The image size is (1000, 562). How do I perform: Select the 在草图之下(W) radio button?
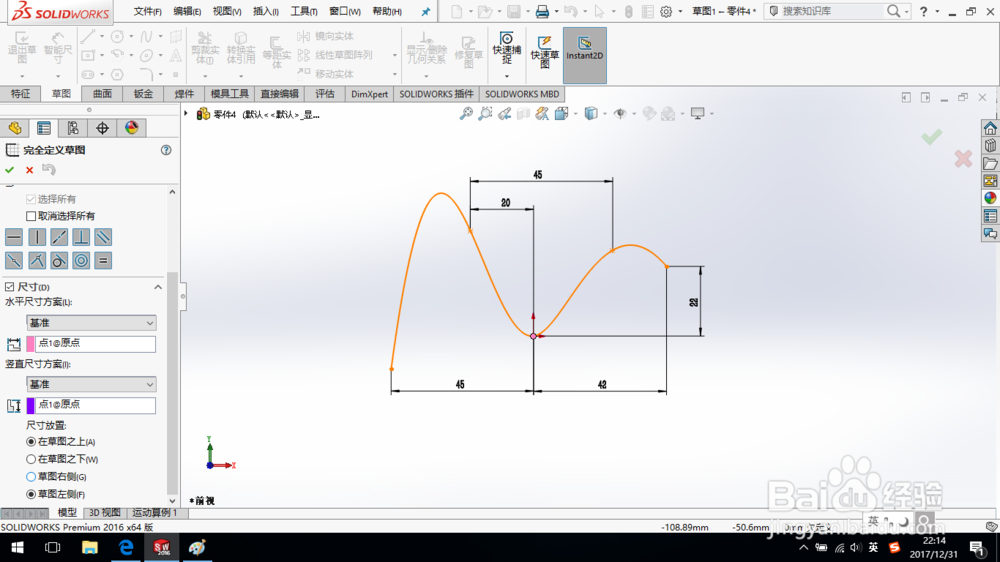coord(31,459)
